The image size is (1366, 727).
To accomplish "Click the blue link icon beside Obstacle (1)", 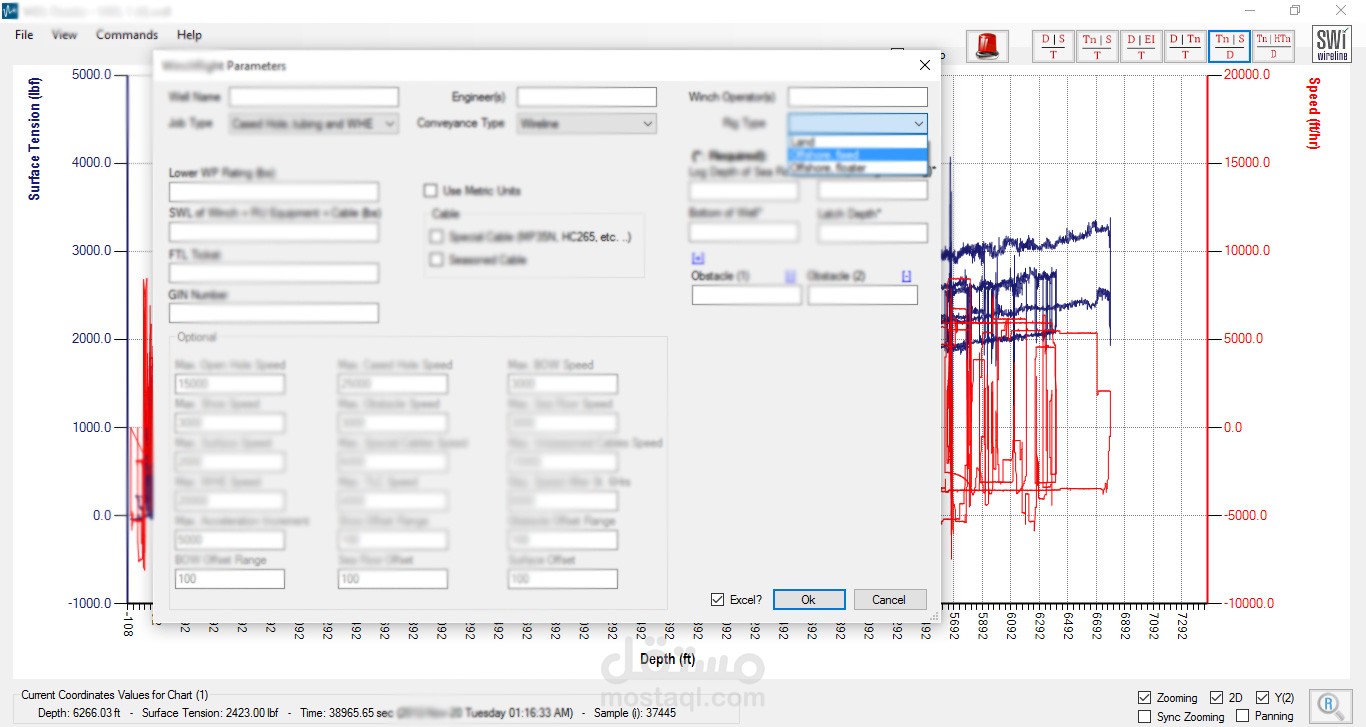I will pyautogui.click(x=789, y=276).
